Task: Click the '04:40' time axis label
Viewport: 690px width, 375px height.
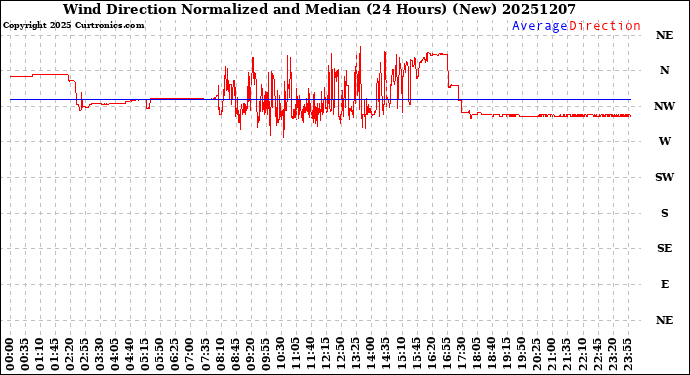Action: pos(129,354)
